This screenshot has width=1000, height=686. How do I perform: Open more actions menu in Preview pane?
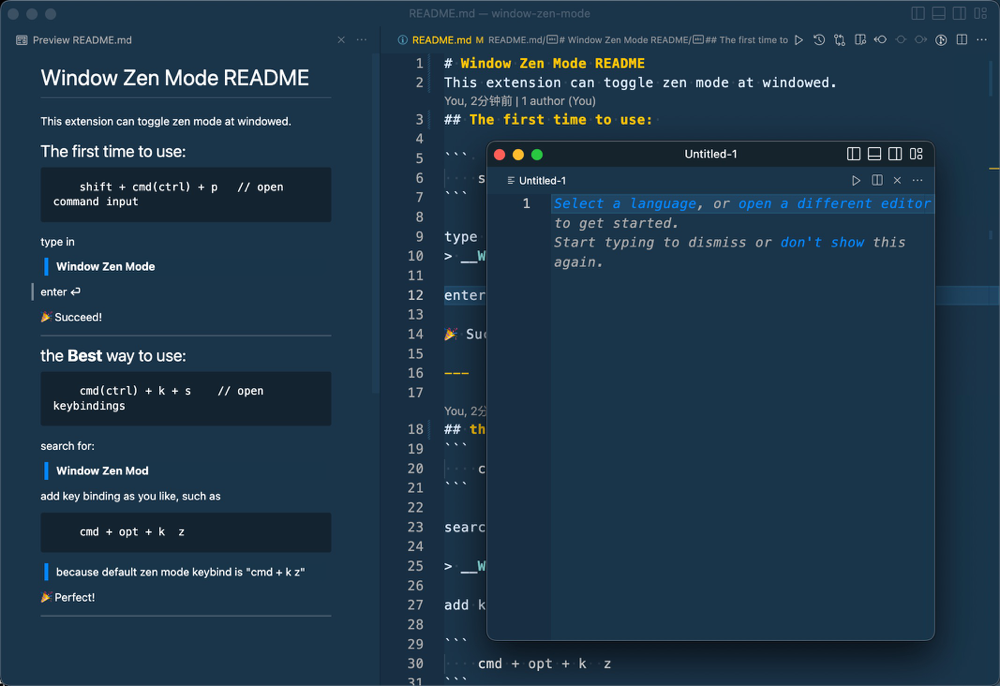pyautogui.click(x=362, y=40)
